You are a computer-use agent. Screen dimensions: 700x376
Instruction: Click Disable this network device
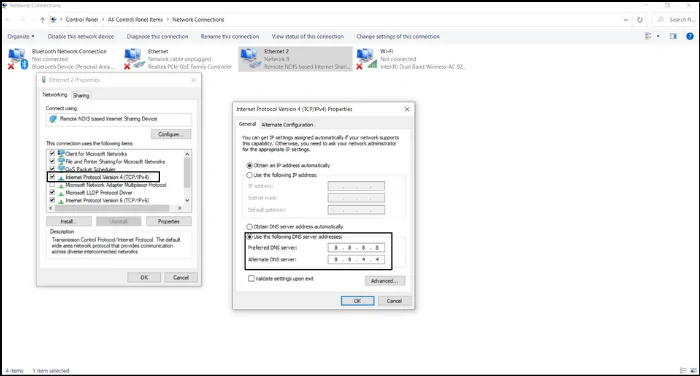pos(81,37)
